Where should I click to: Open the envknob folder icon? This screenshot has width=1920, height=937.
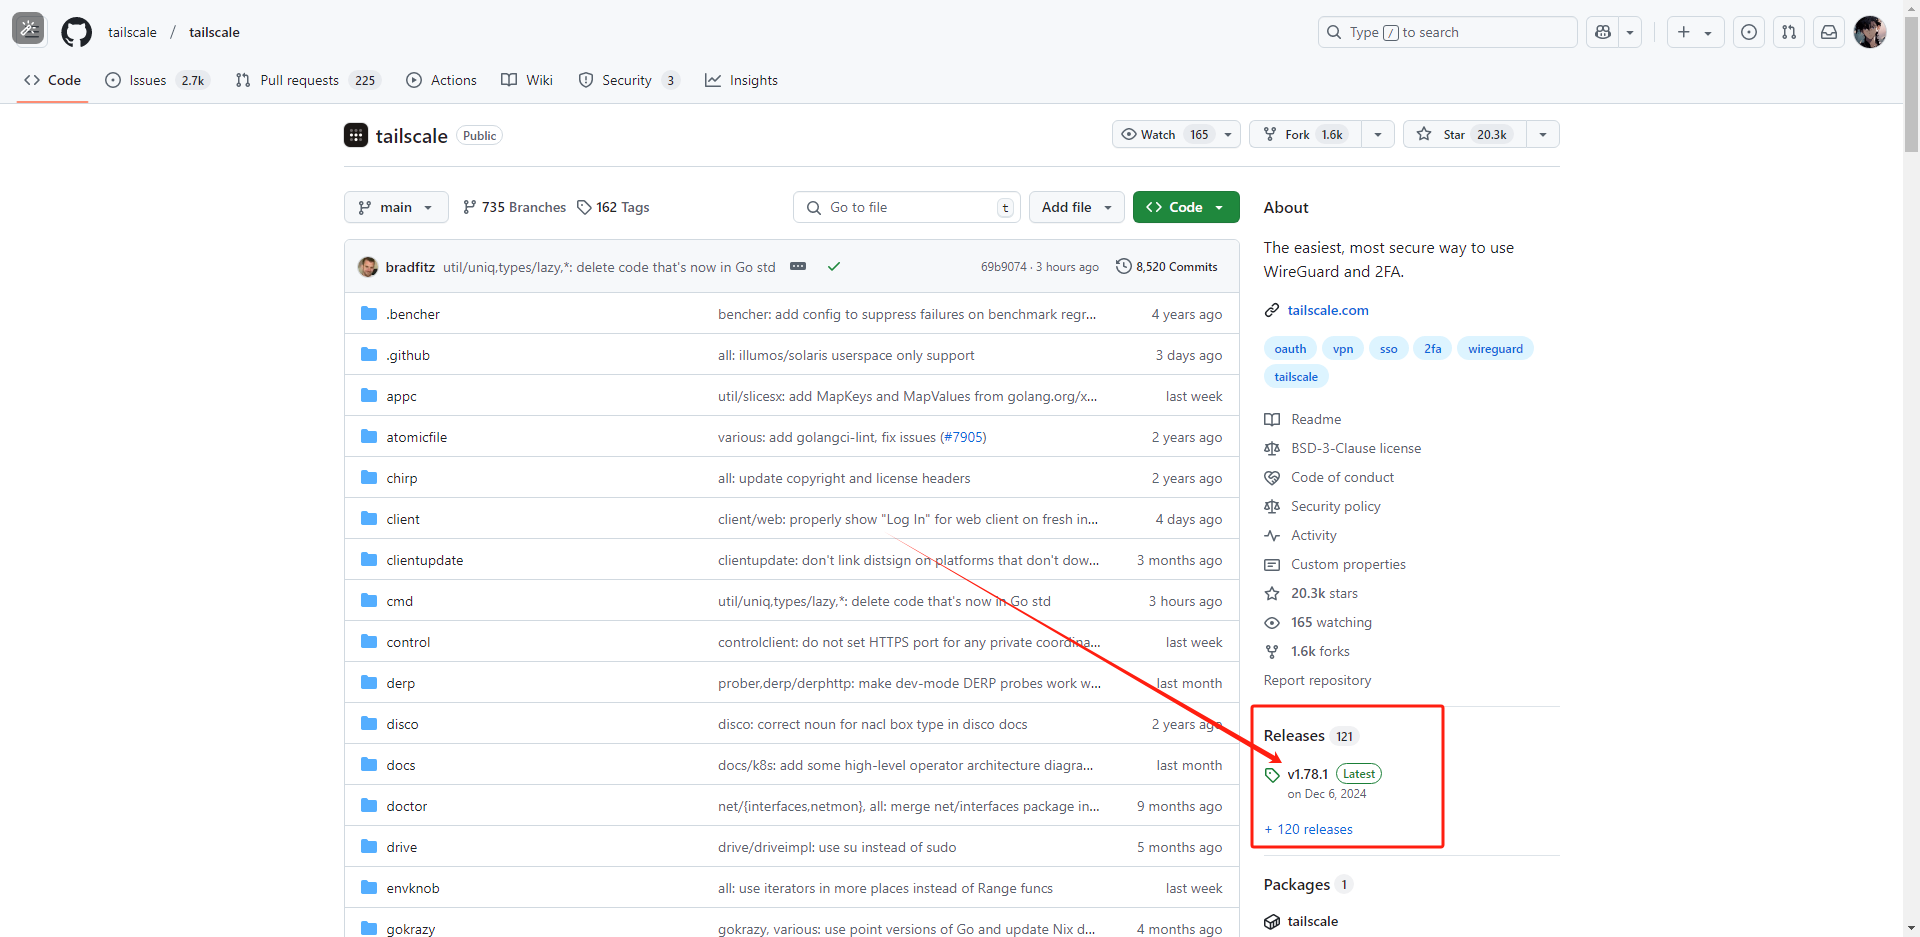tap(369, 887)
